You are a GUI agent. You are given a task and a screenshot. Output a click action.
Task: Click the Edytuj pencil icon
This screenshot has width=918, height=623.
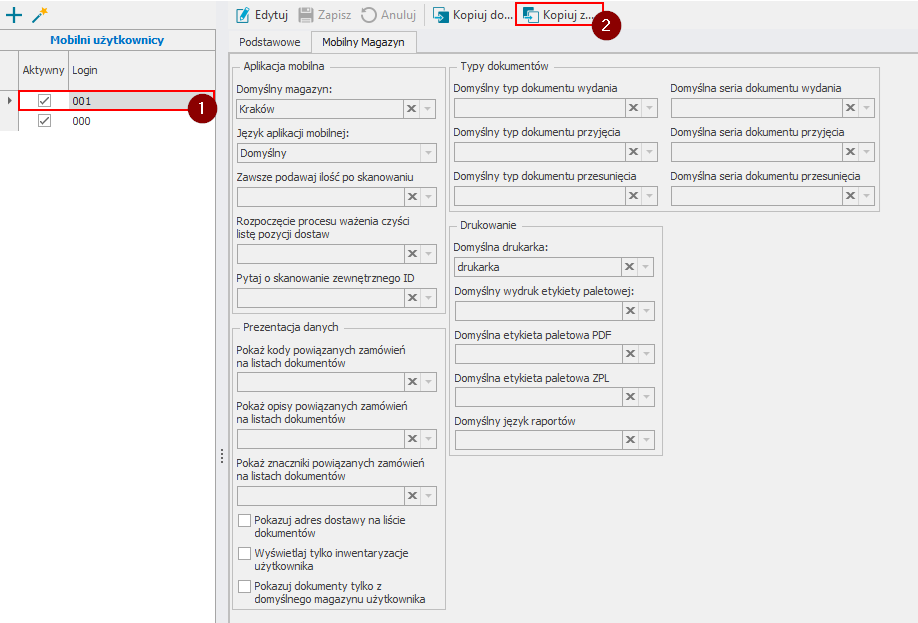tap(243, 15)
